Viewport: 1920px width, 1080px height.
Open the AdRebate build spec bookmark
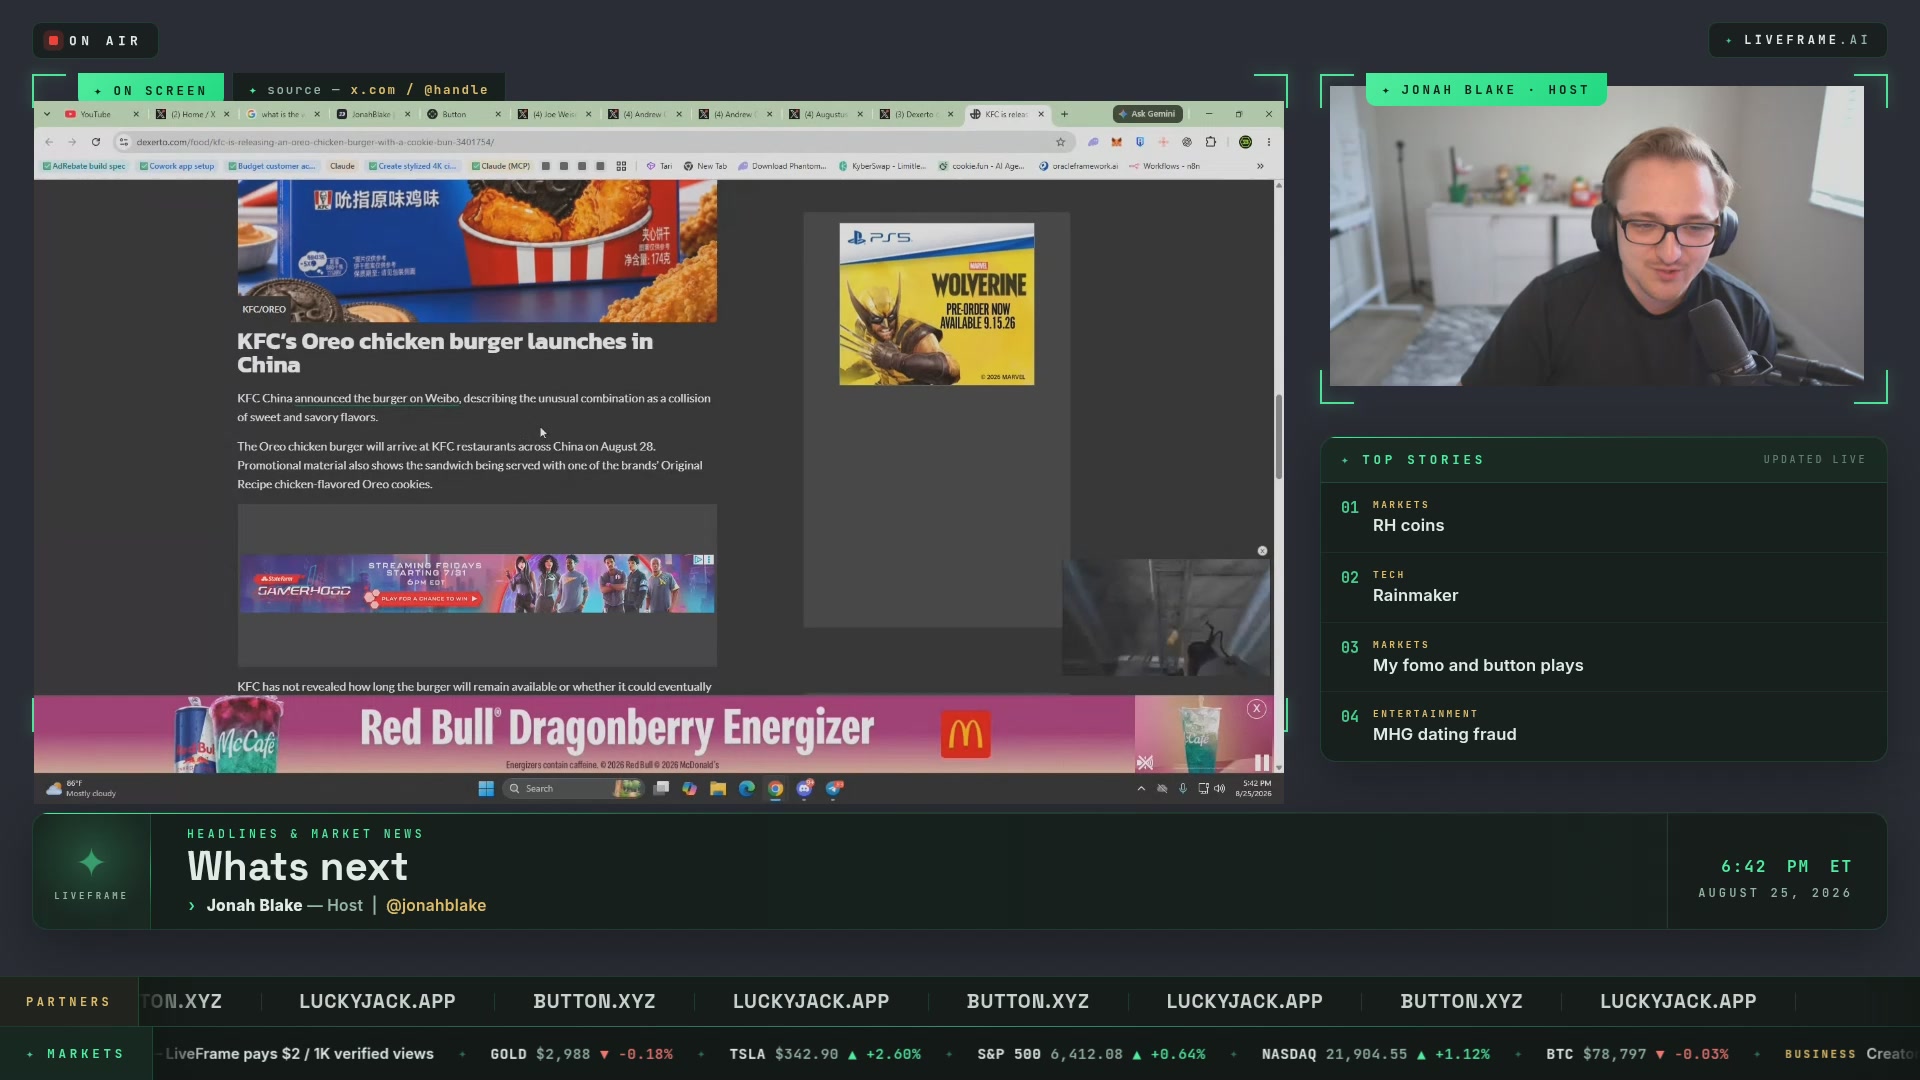(84, 166)
